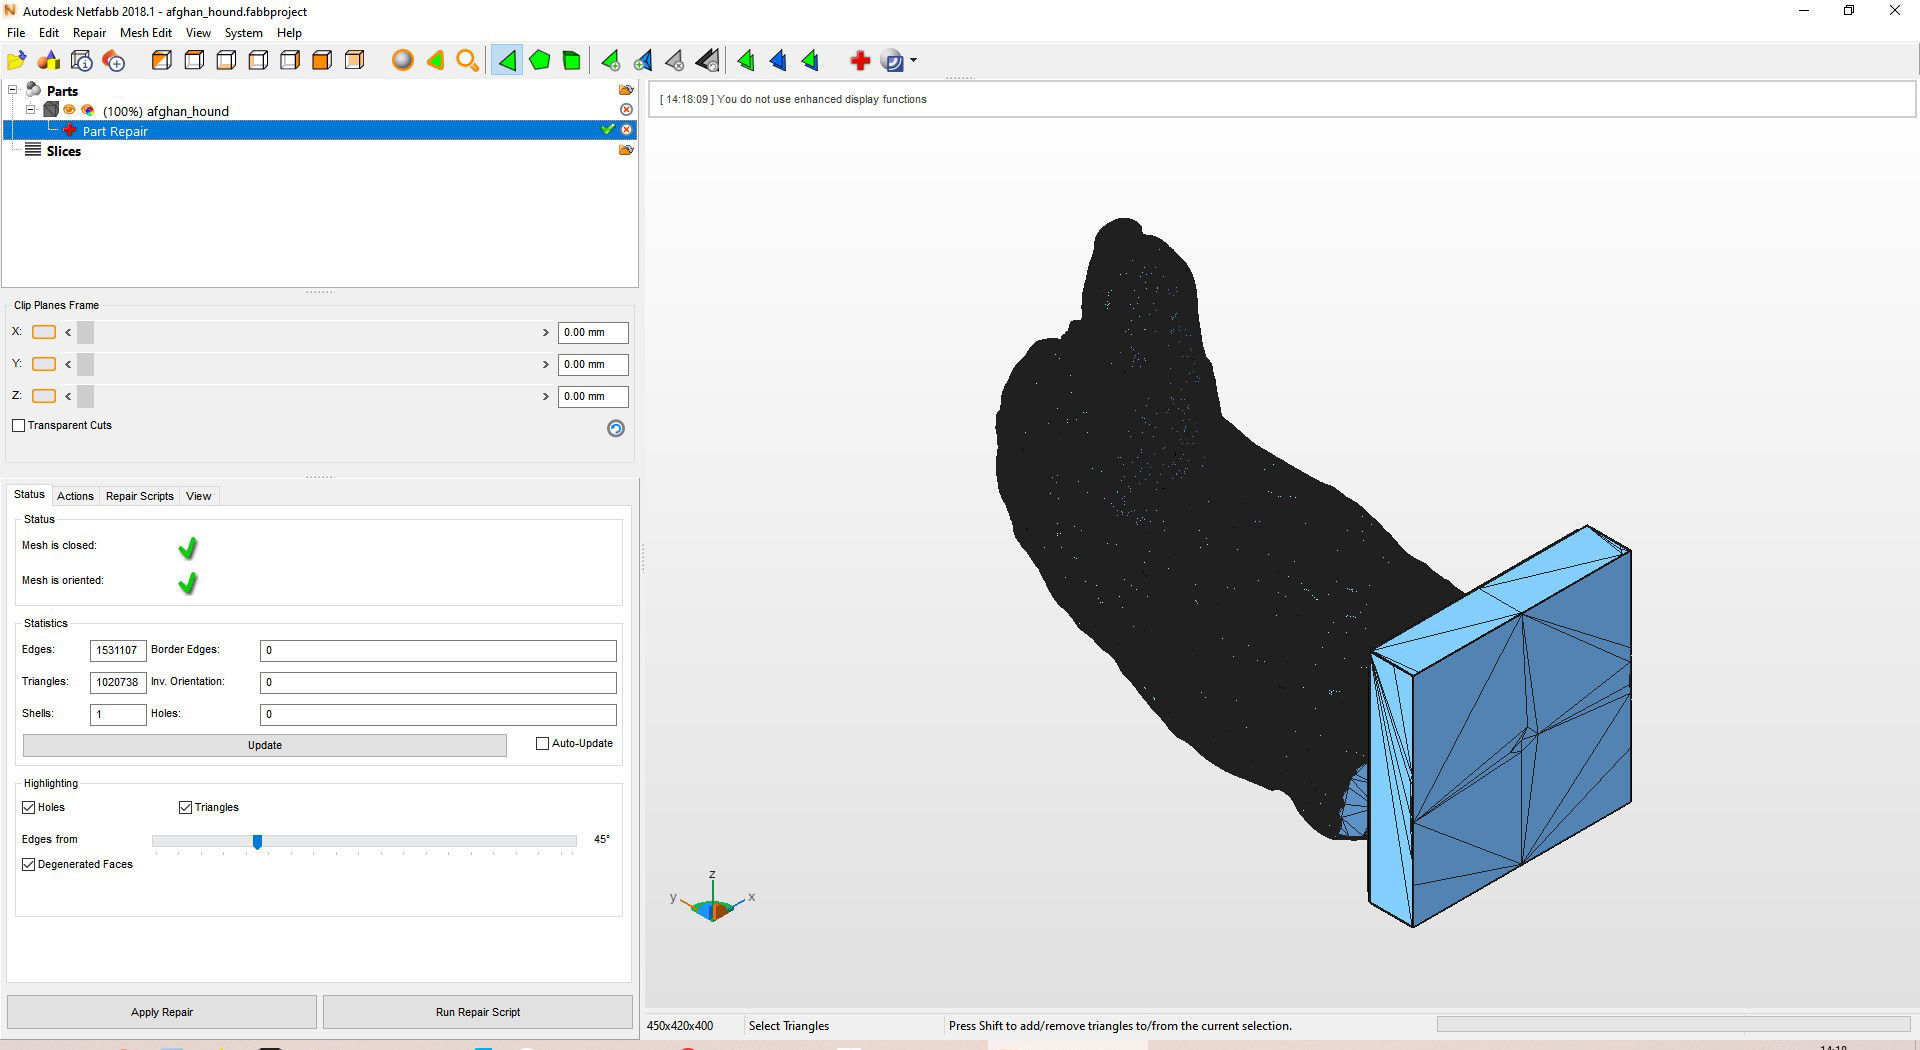
Task: Remove the afghan_hound part via red x icon
Action: [x=626, y=110]
